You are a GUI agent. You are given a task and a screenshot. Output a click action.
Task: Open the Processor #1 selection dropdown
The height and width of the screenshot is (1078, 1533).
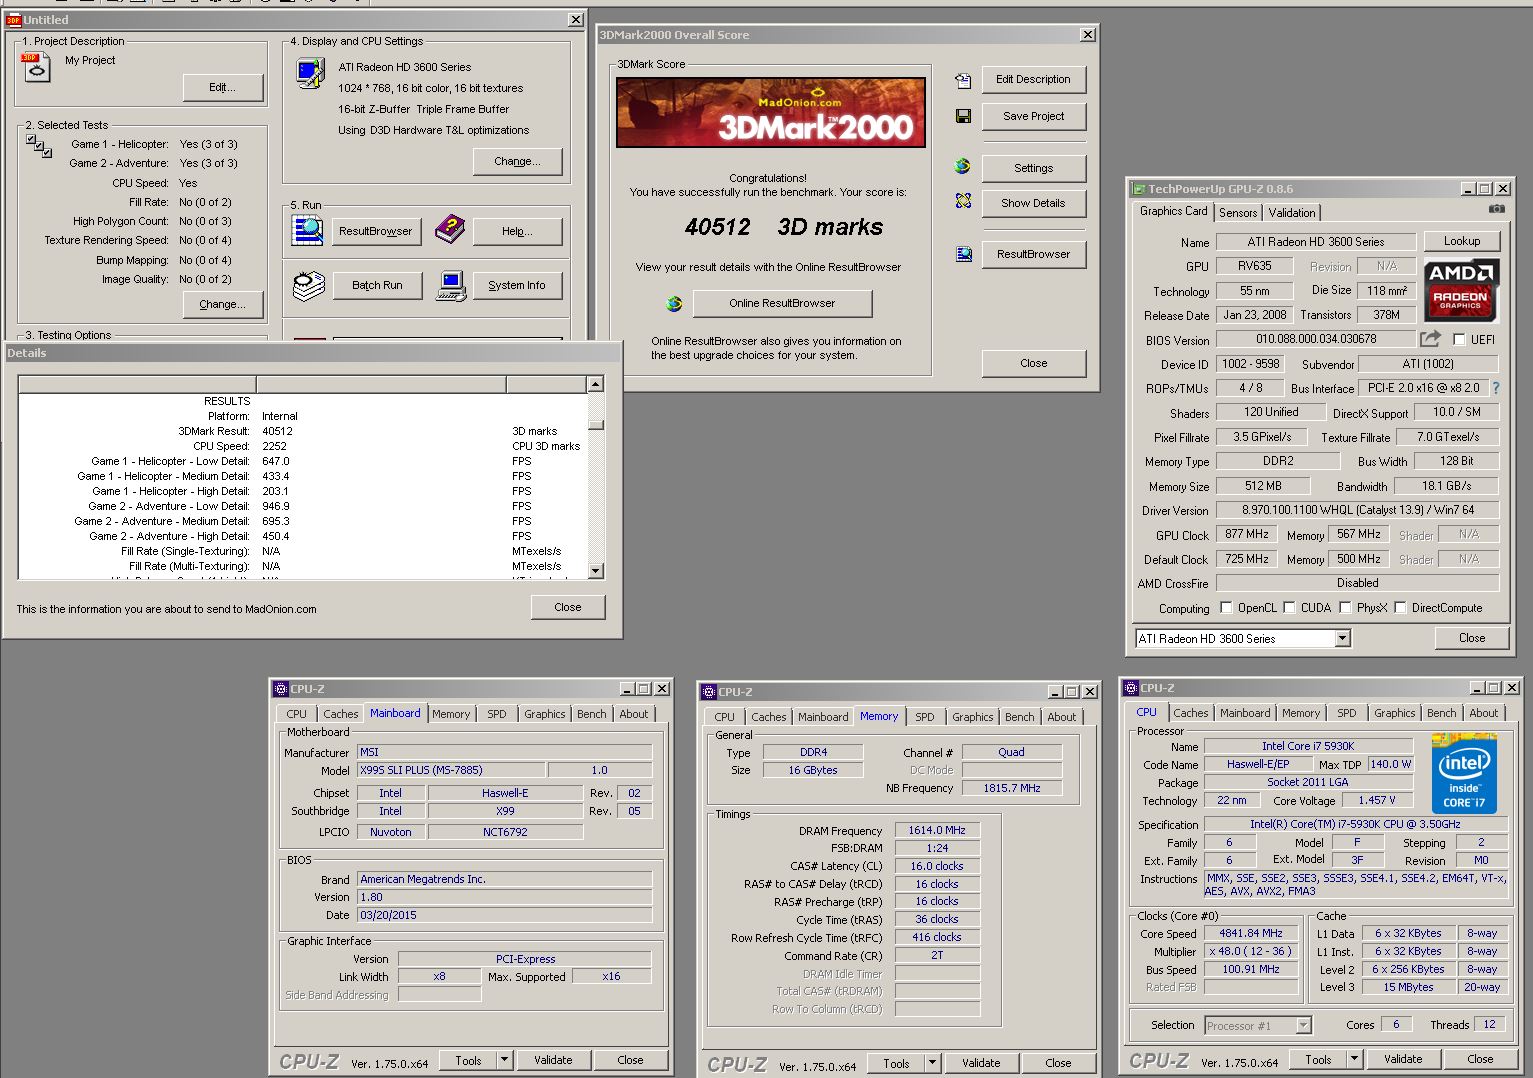(1303, 1025)
